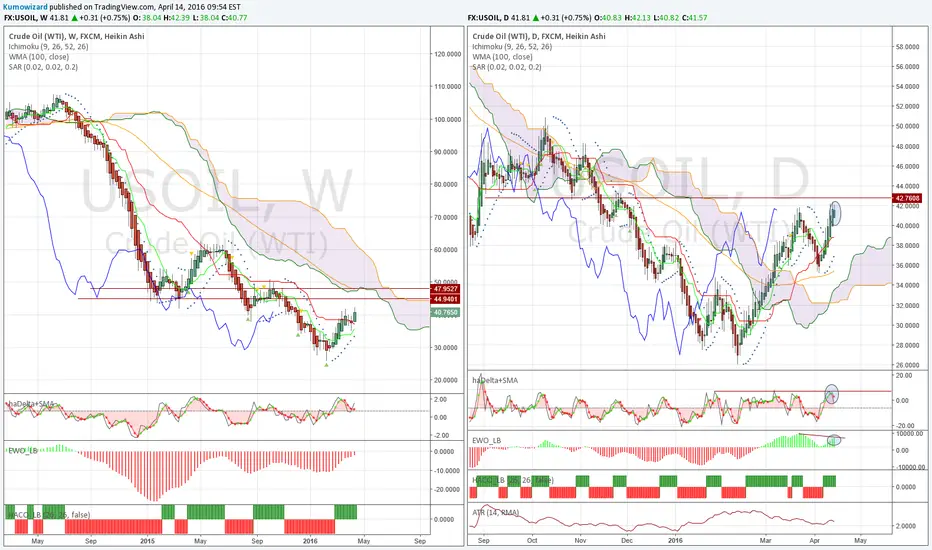Select the ellipse around the latest daily candle

coord(835,213)
